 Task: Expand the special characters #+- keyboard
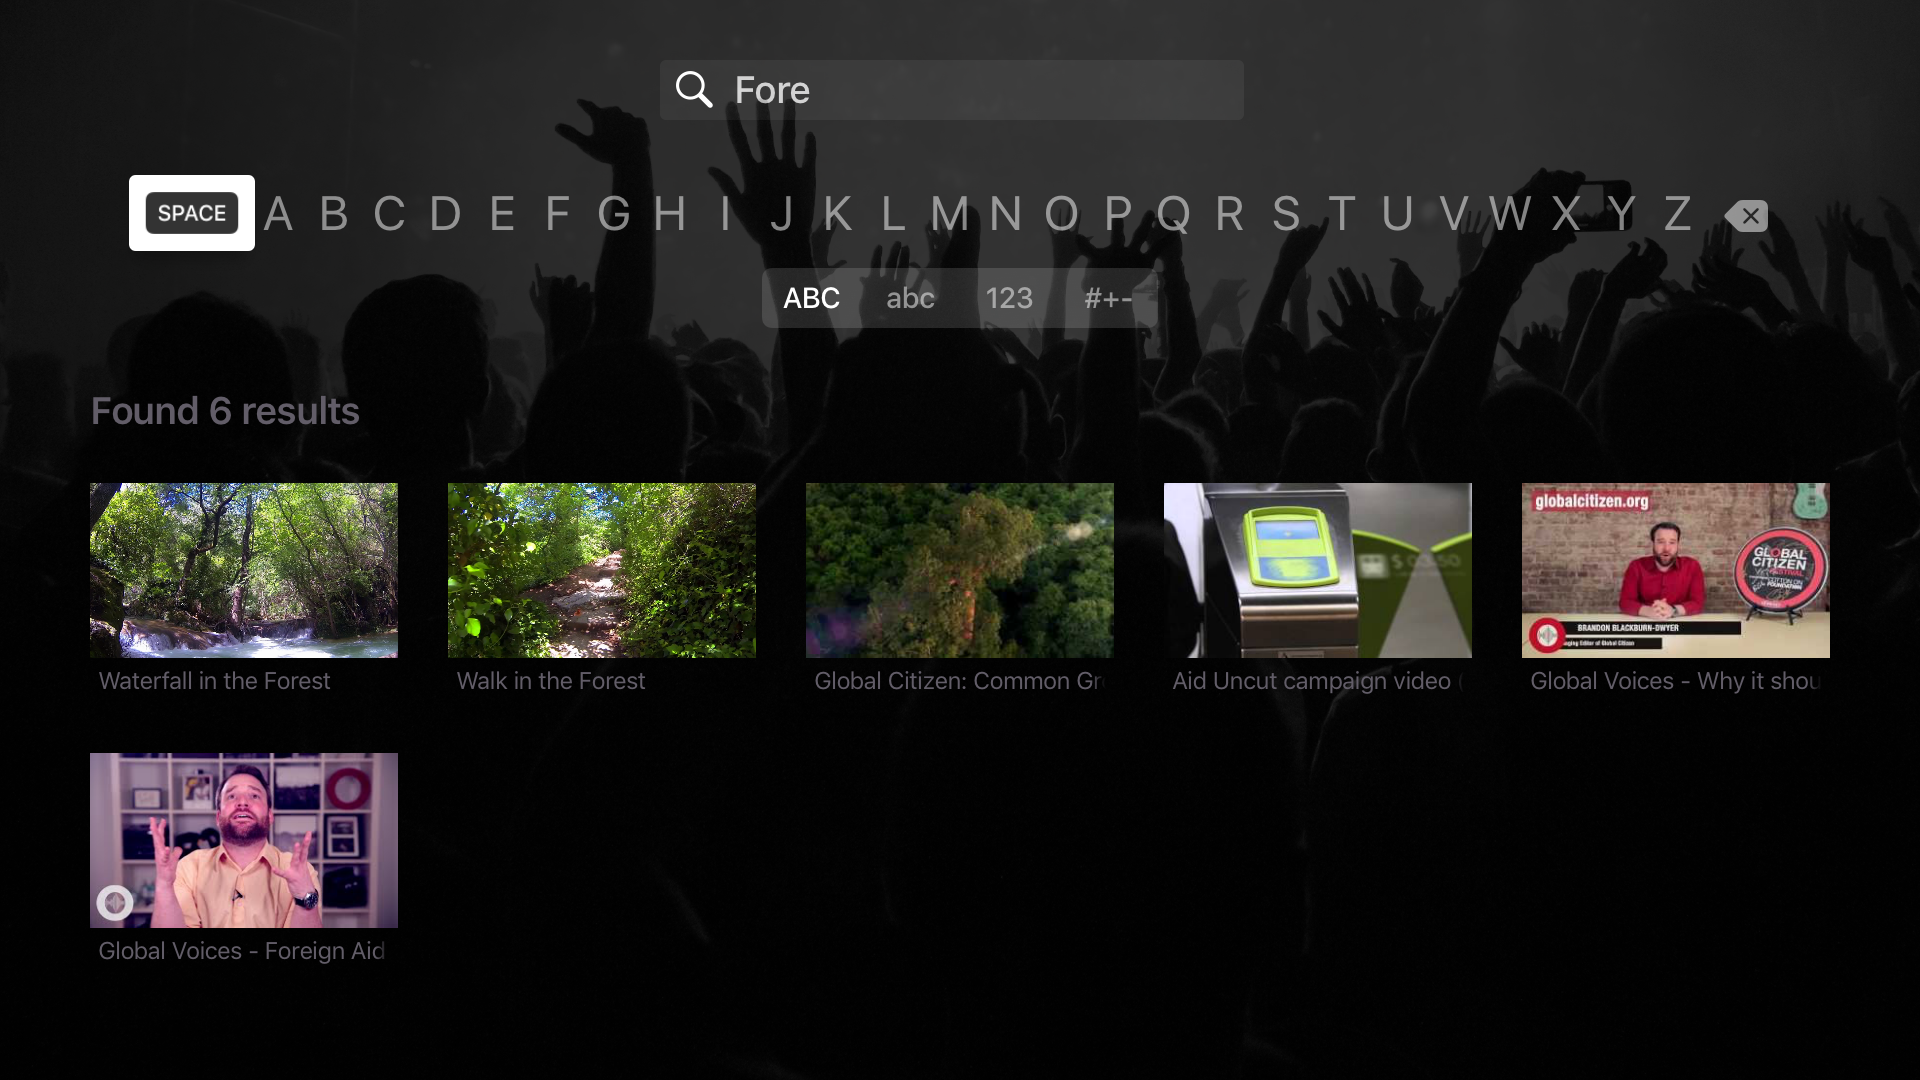1108,297
